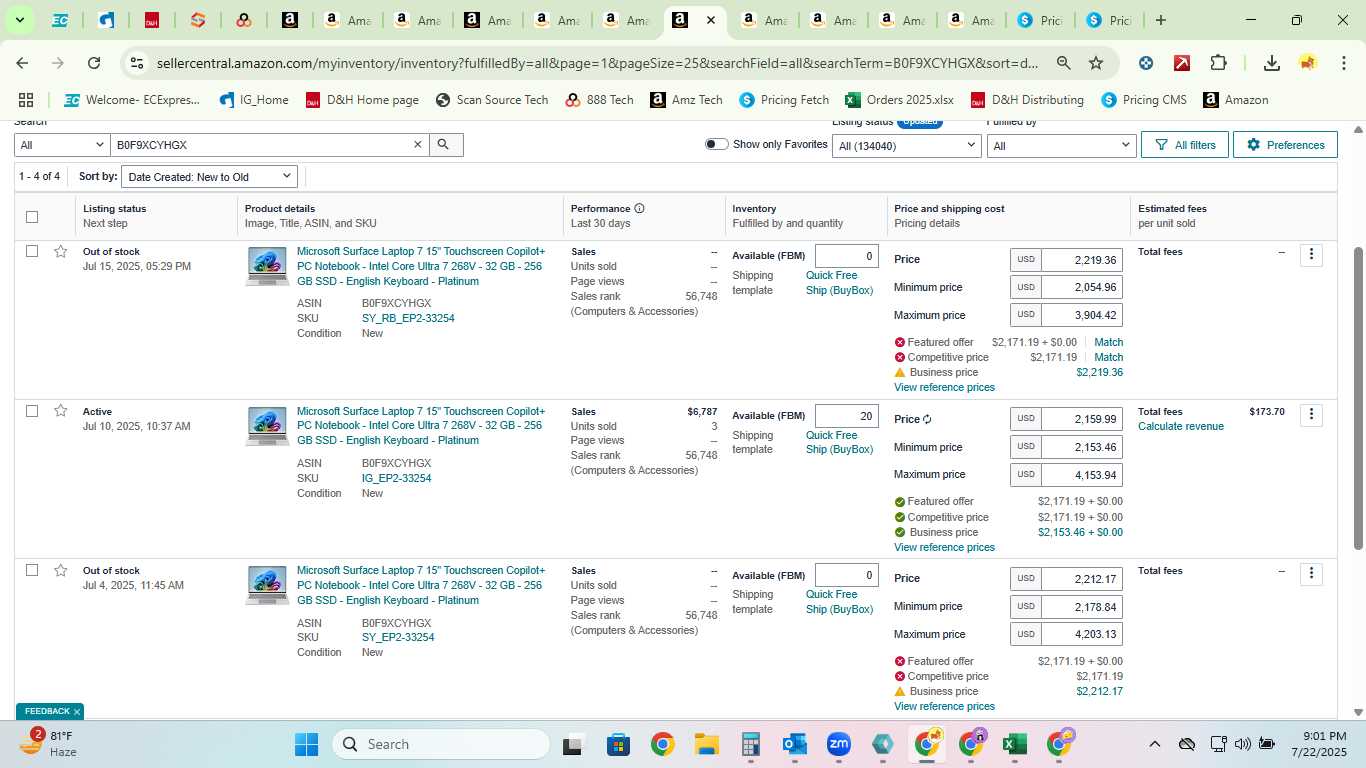1366x768 pixels.
Task: Edit Available quantity field showing 20
Action: click(846, 416)
